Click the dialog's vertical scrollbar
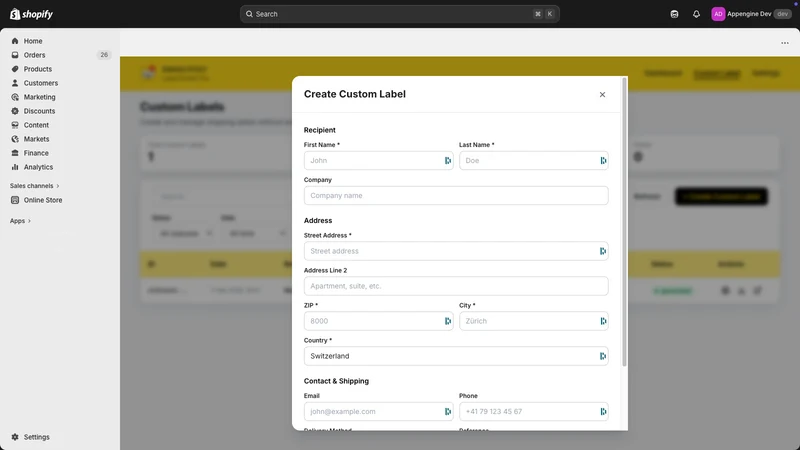Screen dimensions: 800x450 click(x=624, y=222)
